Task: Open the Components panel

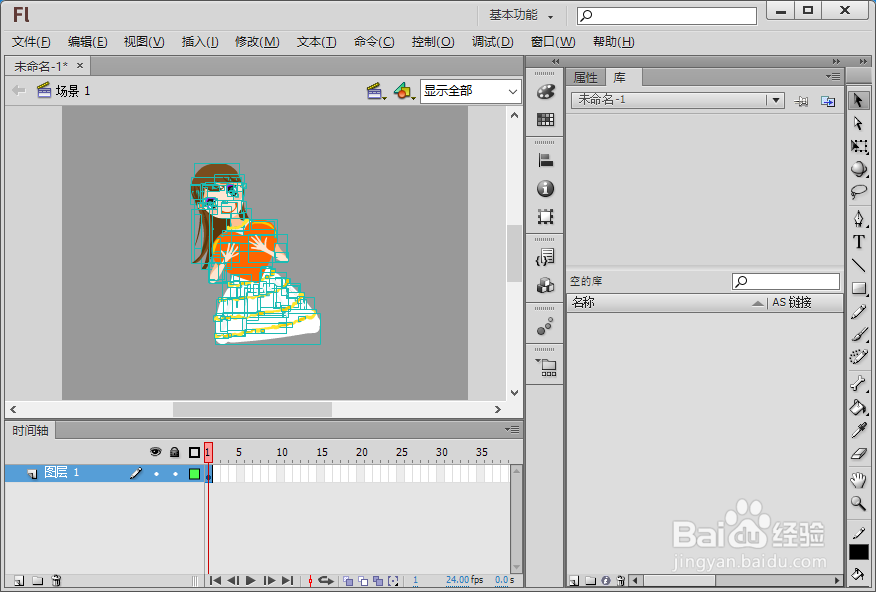Action: coord(545,285)
